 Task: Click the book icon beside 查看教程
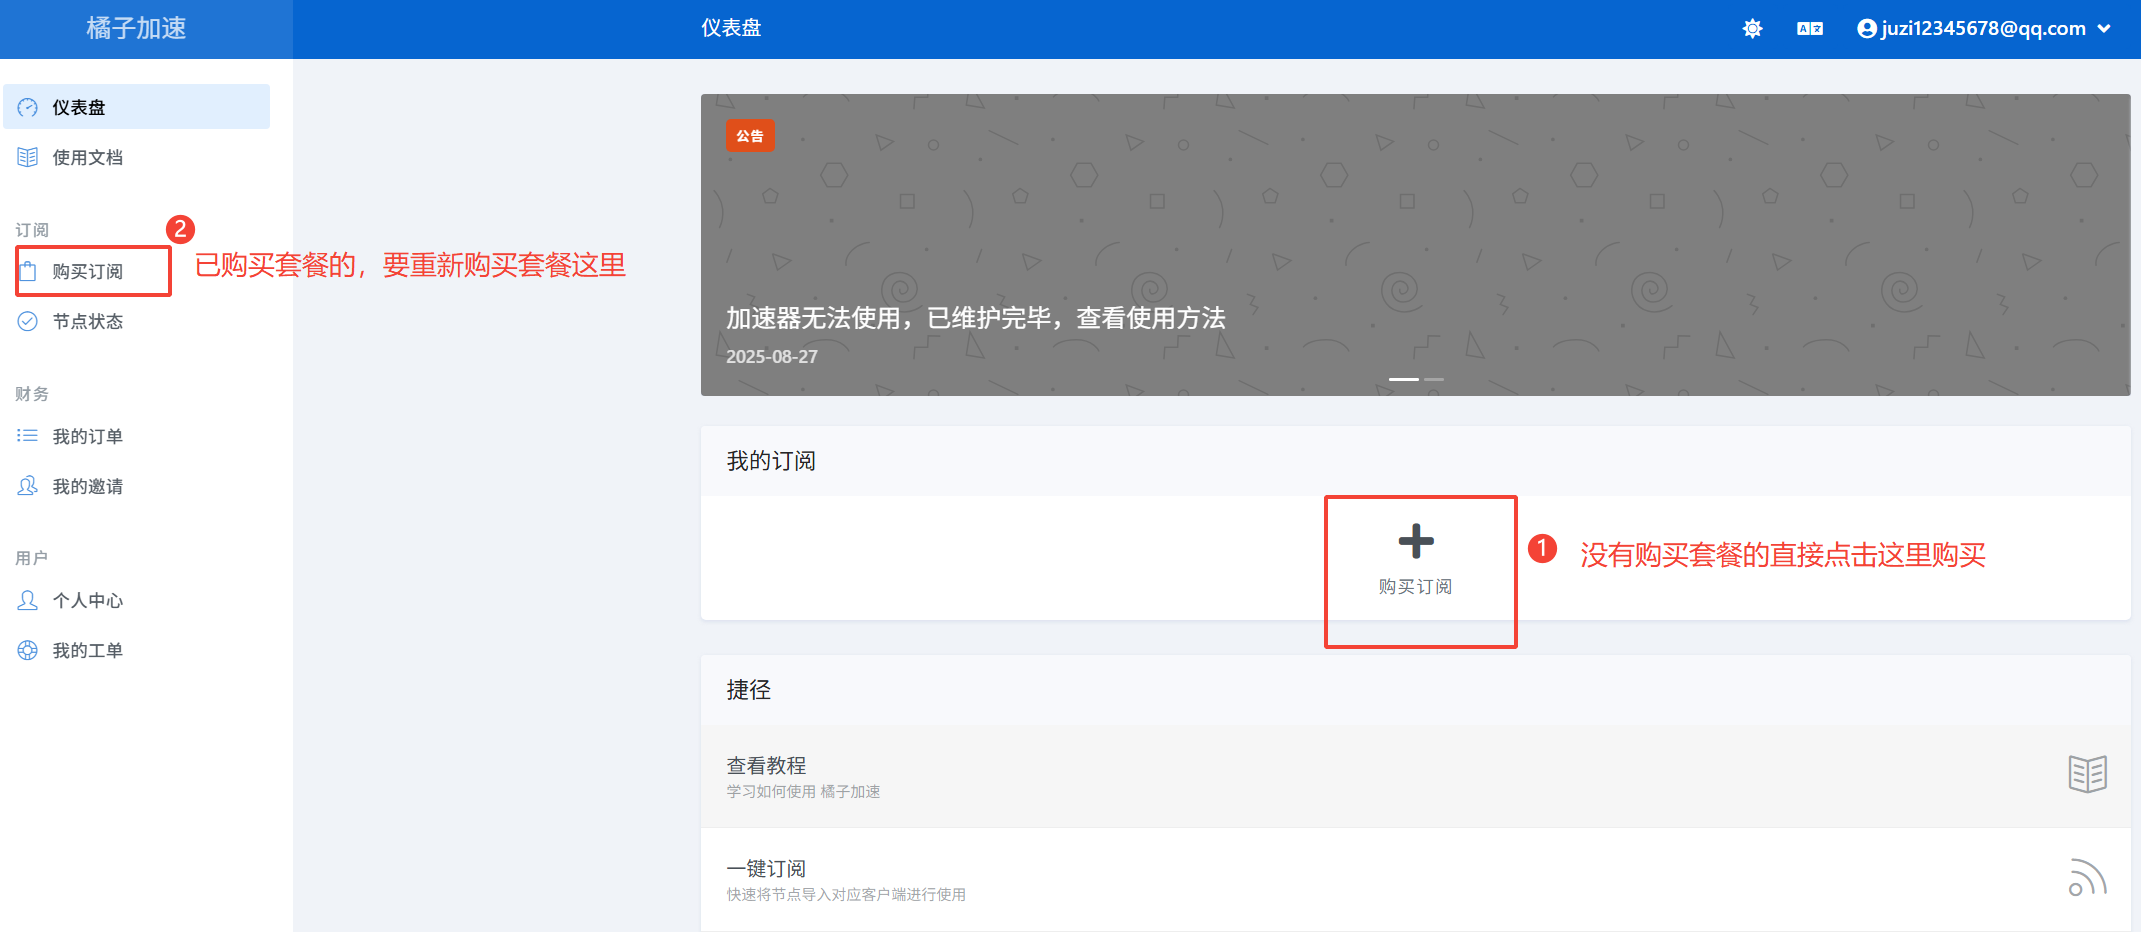pyautogui.click(x=2087, y=774)
